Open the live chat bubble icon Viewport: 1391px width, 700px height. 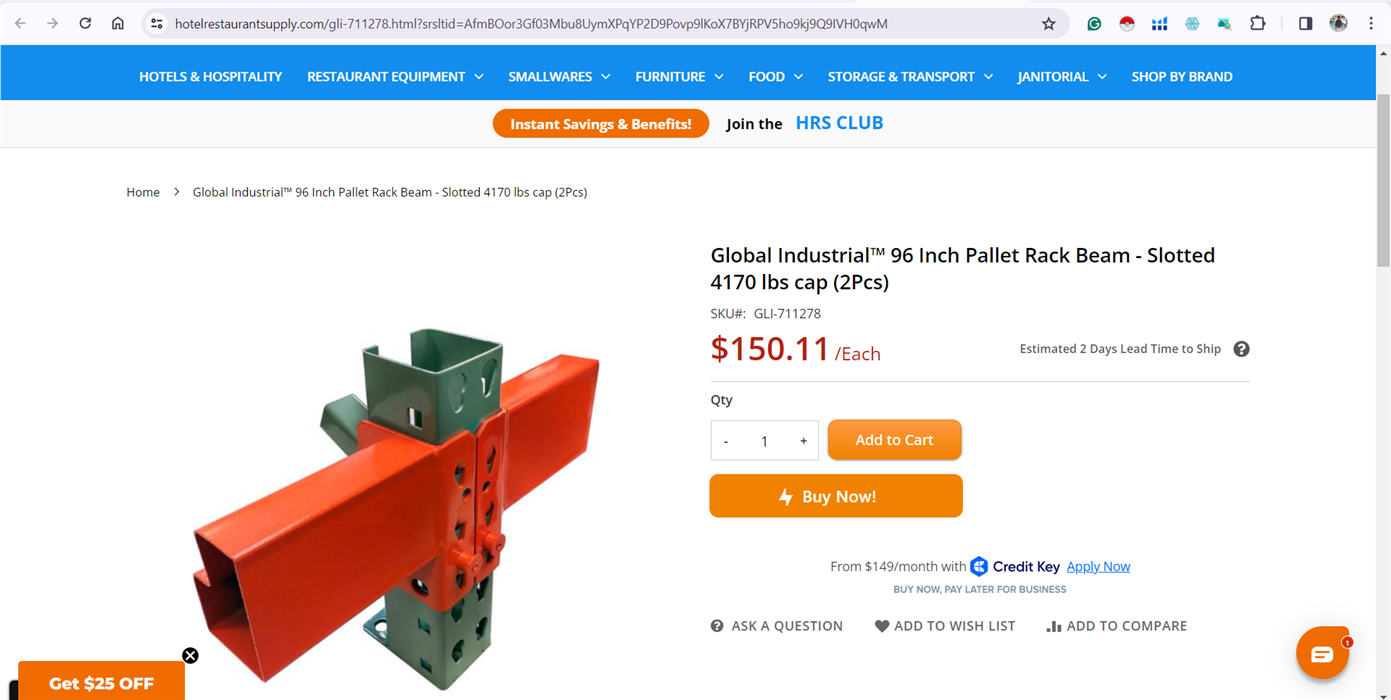coord(1322,653)
